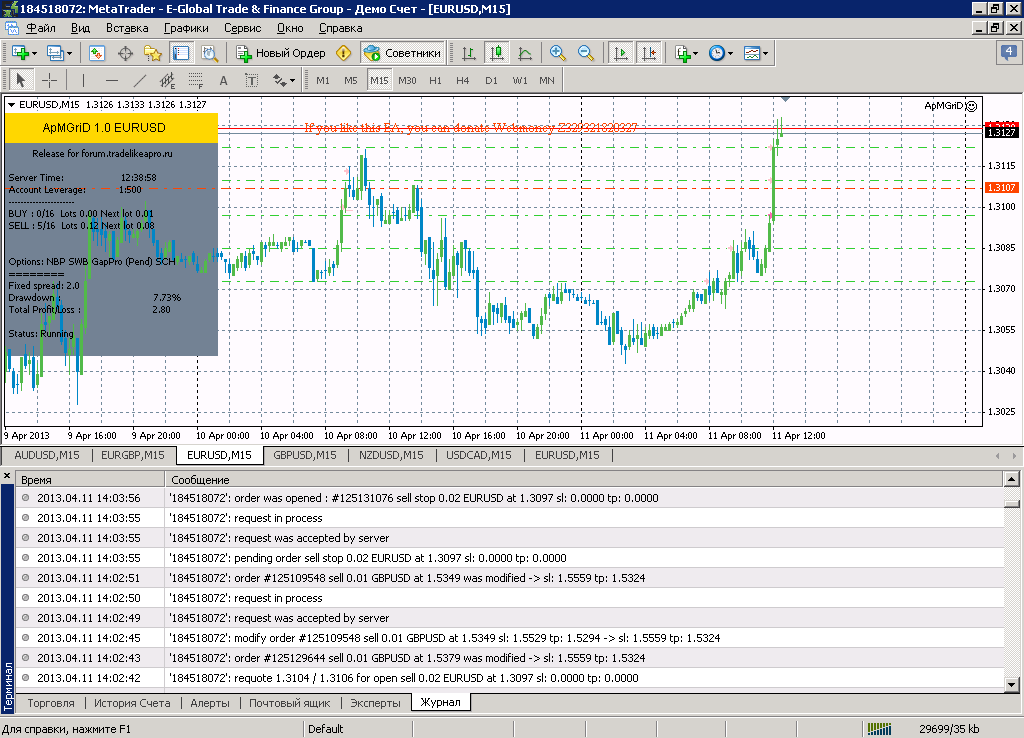Expand the Periods clock dropdown arrow
Screen dimensions: 1024x738
pyautogui.click(x=731, y=54)
